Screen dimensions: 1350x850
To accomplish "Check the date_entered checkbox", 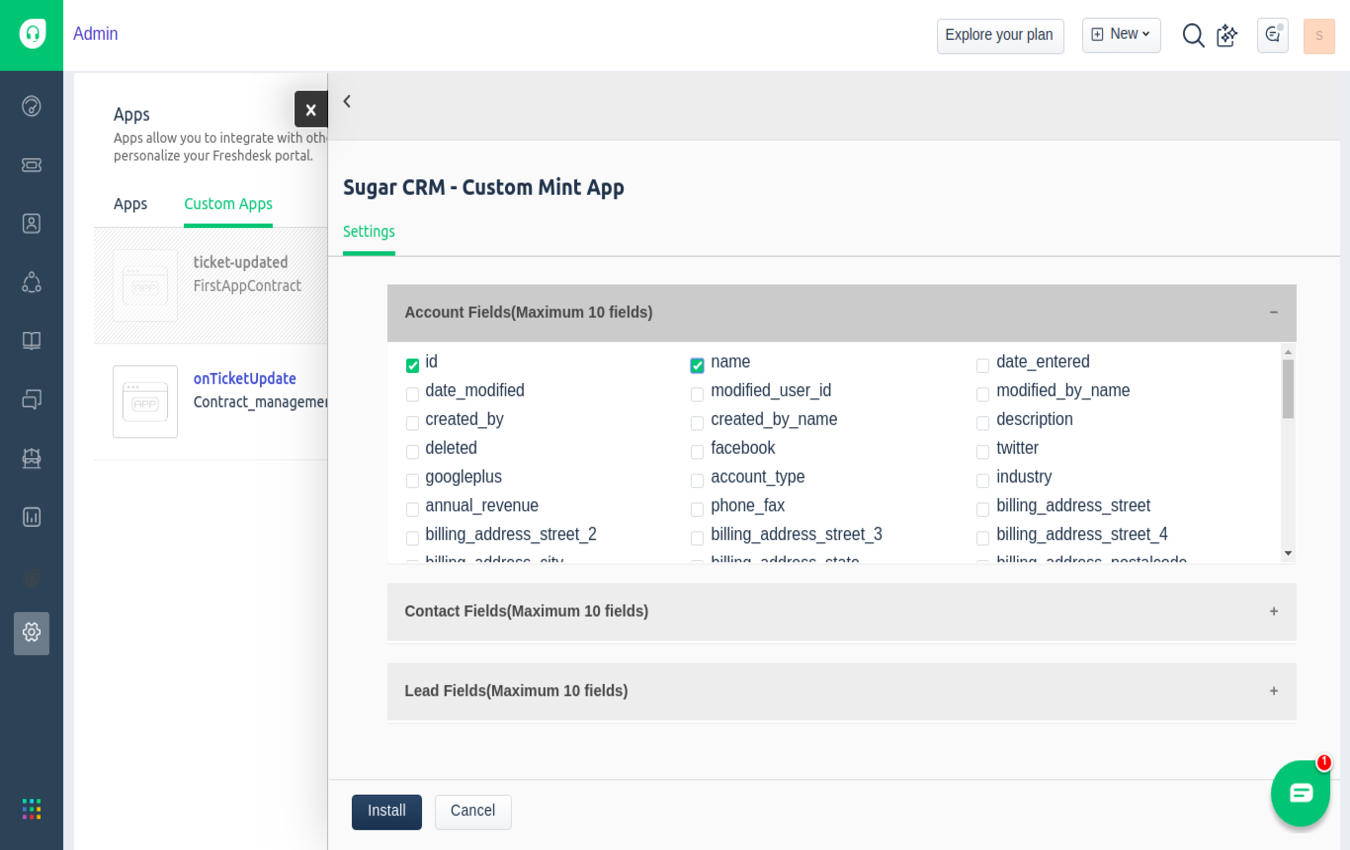I will 982,365.
